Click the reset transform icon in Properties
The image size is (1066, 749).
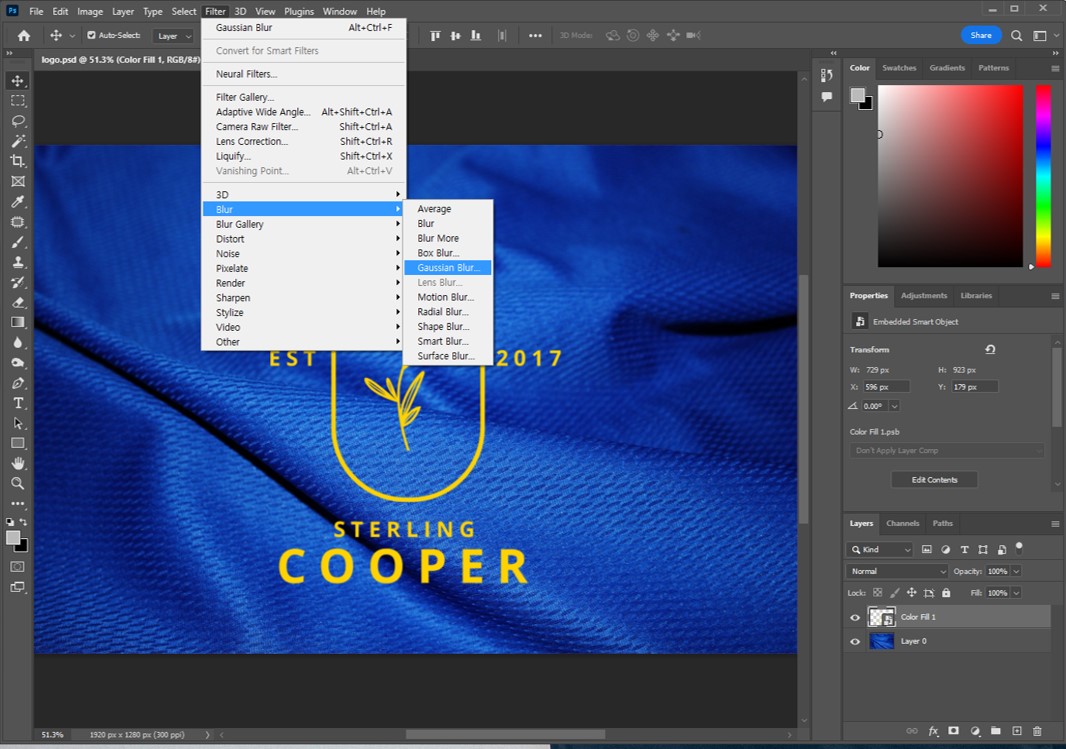pyautogui.click(x=991, y=349)
